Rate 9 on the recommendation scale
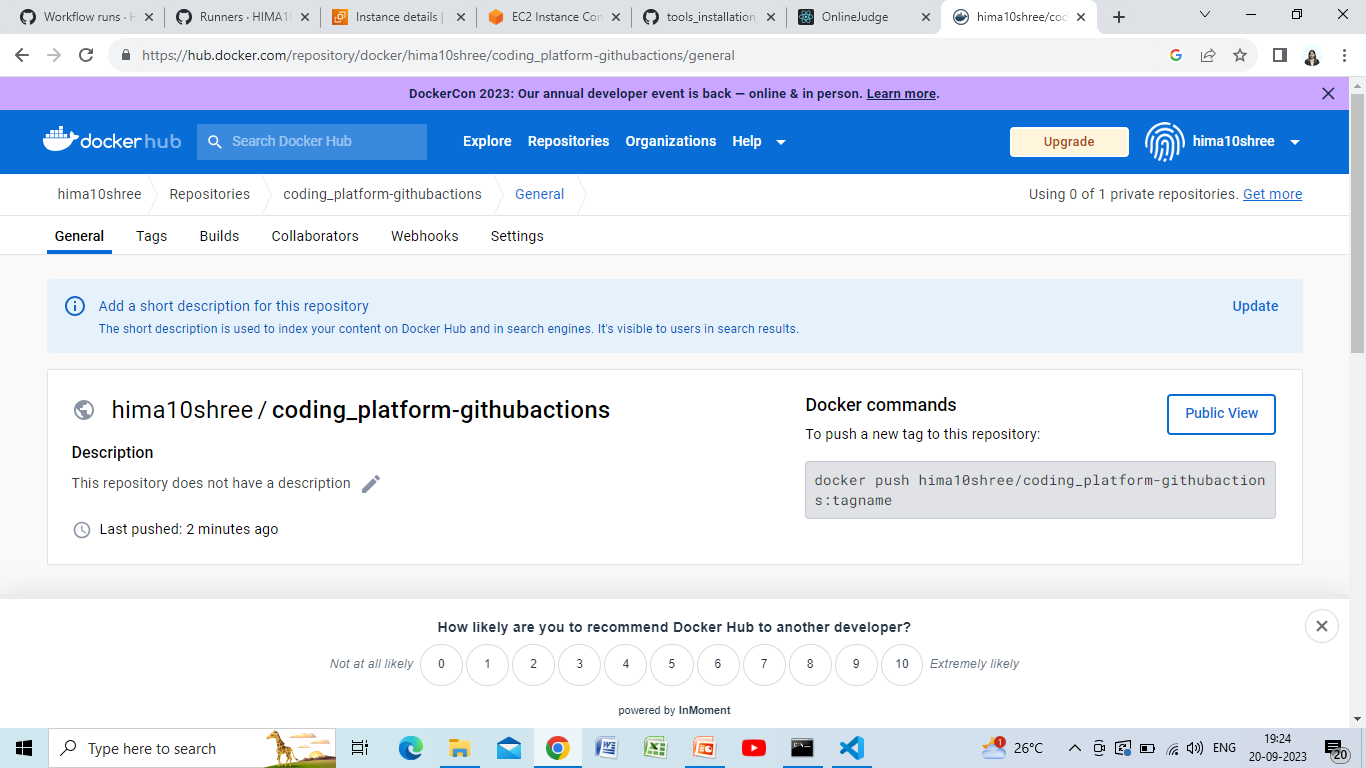 [856, 664]
